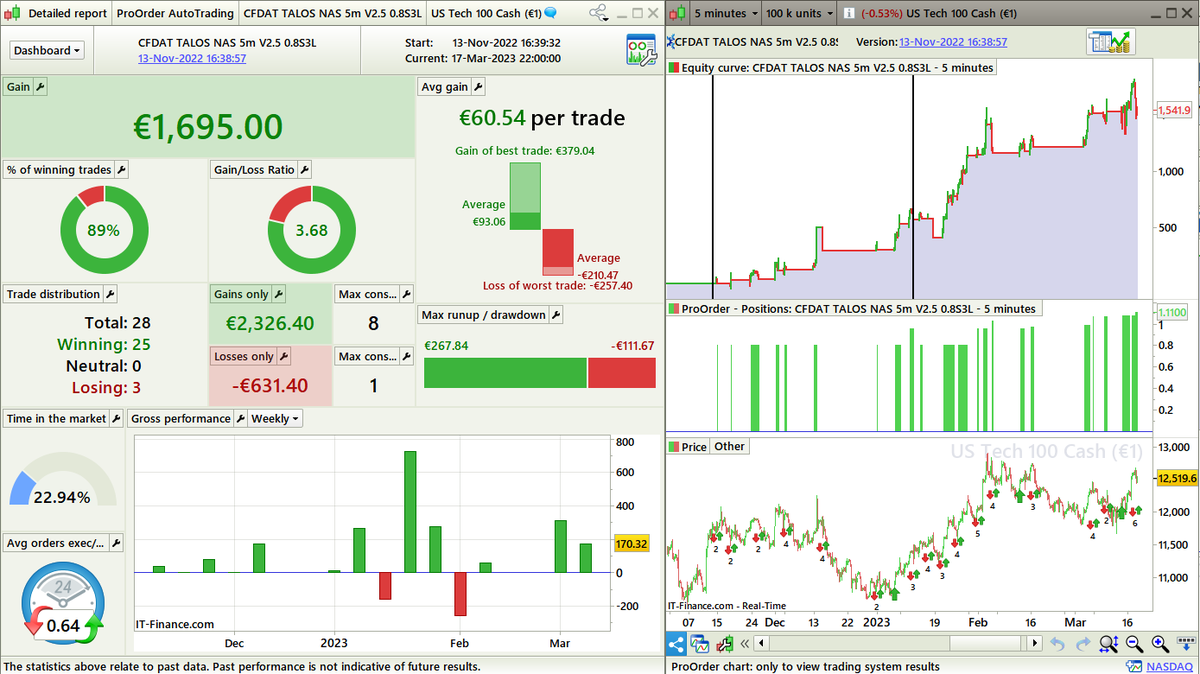
Task: Click the redo arrow in chart toolbar
Action: pos(1084,644)
